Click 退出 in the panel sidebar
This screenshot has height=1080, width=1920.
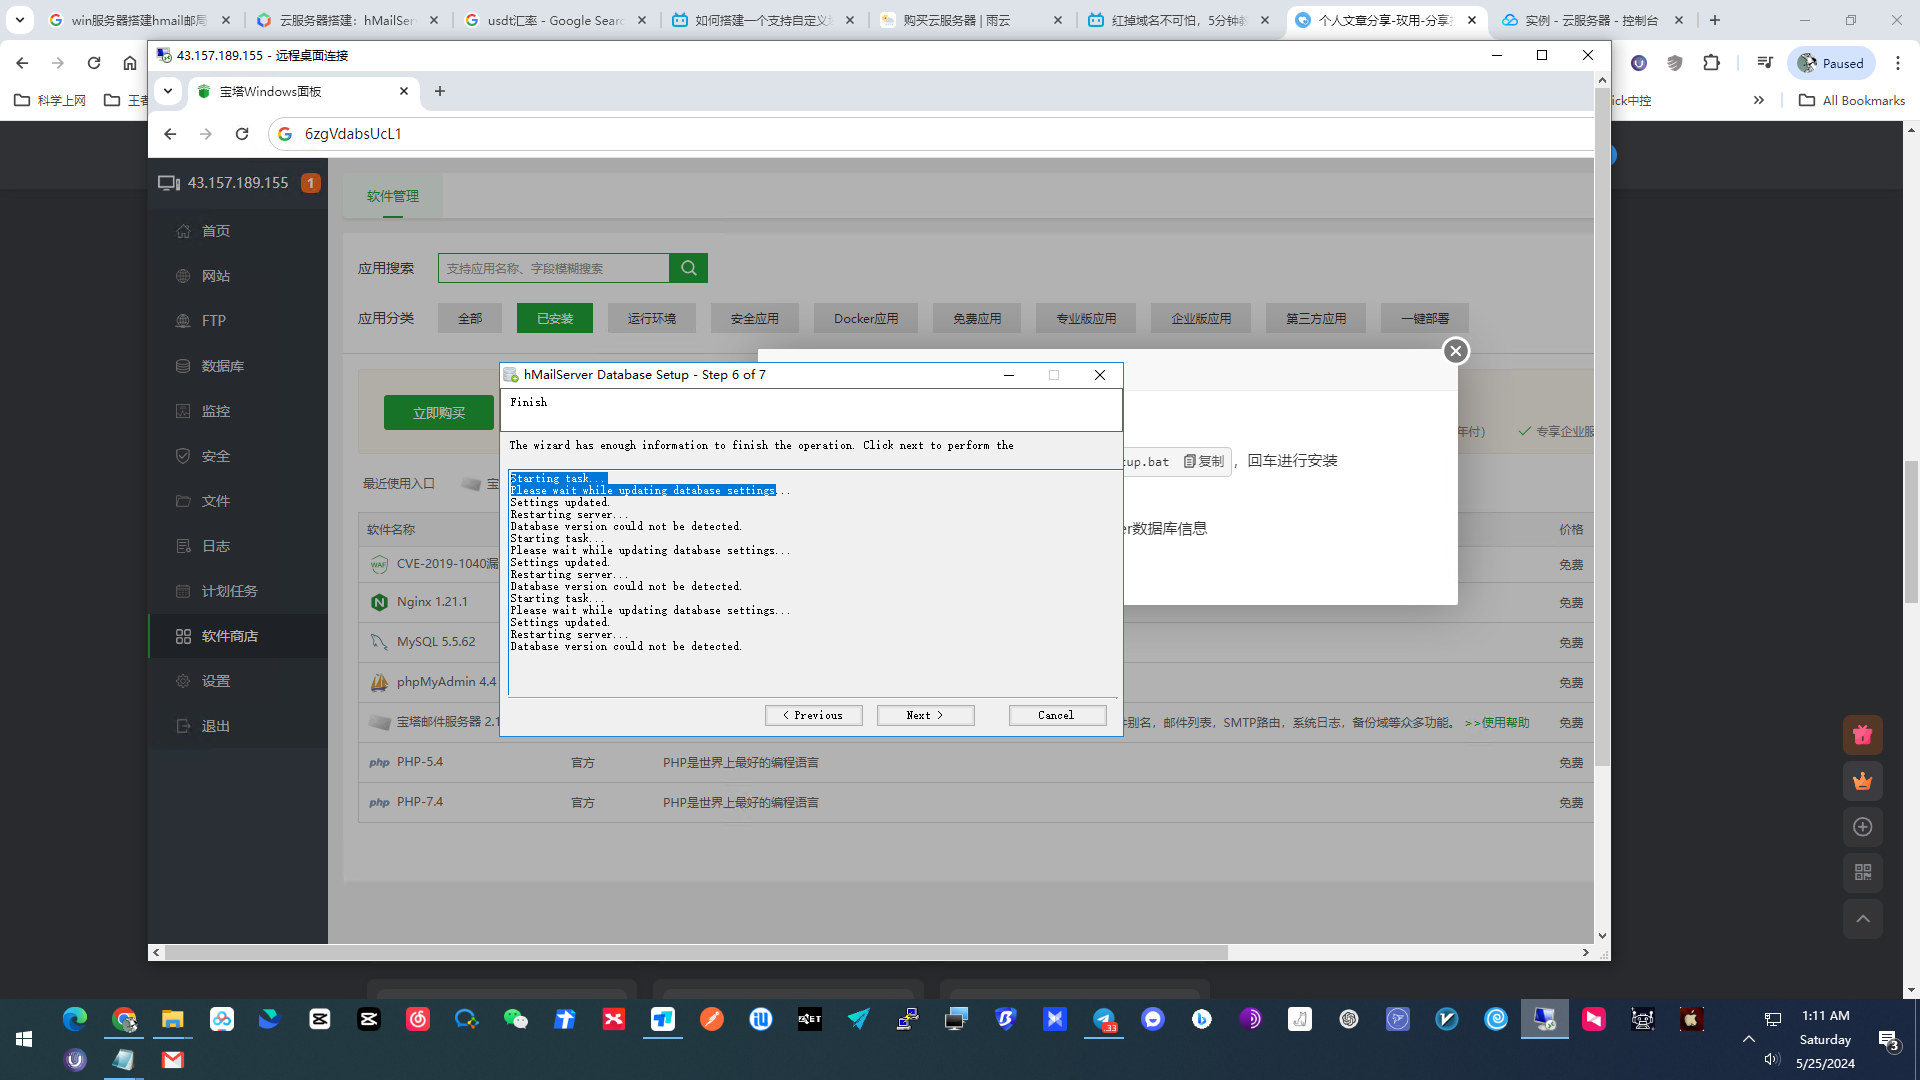click(238, 726)
